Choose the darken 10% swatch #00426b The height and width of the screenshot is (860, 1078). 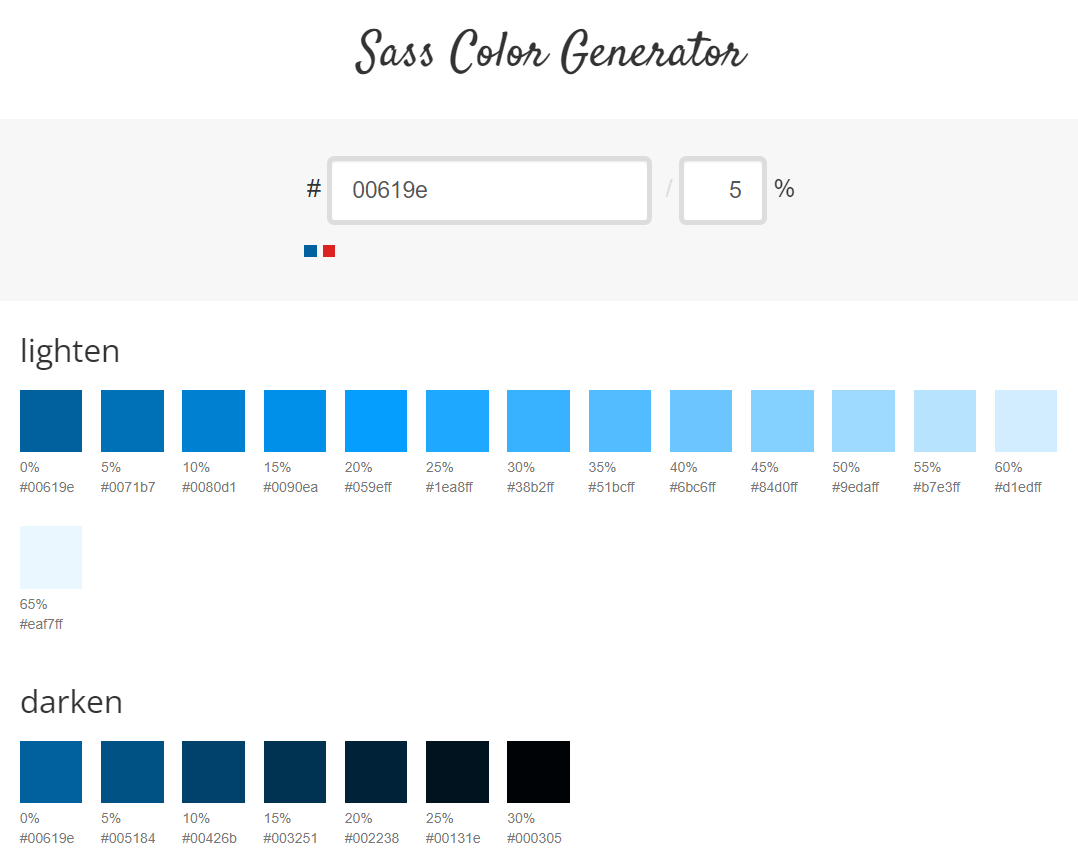(213, 772)
